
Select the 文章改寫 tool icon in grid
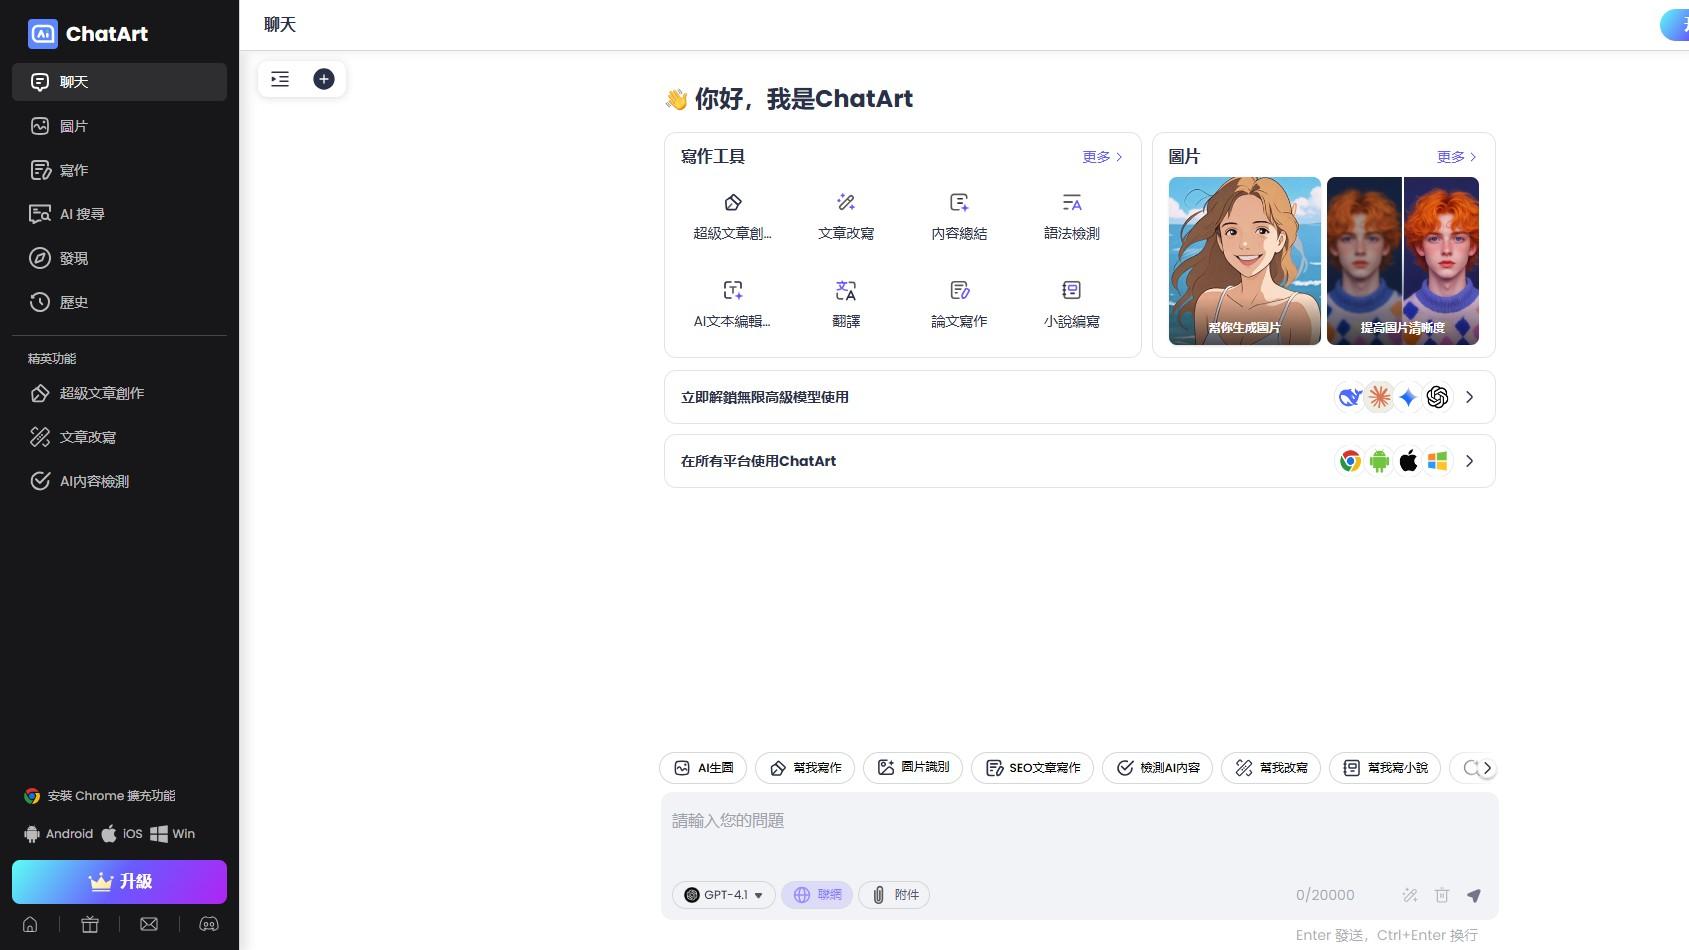pyautogui.click(x=846, y=203)
